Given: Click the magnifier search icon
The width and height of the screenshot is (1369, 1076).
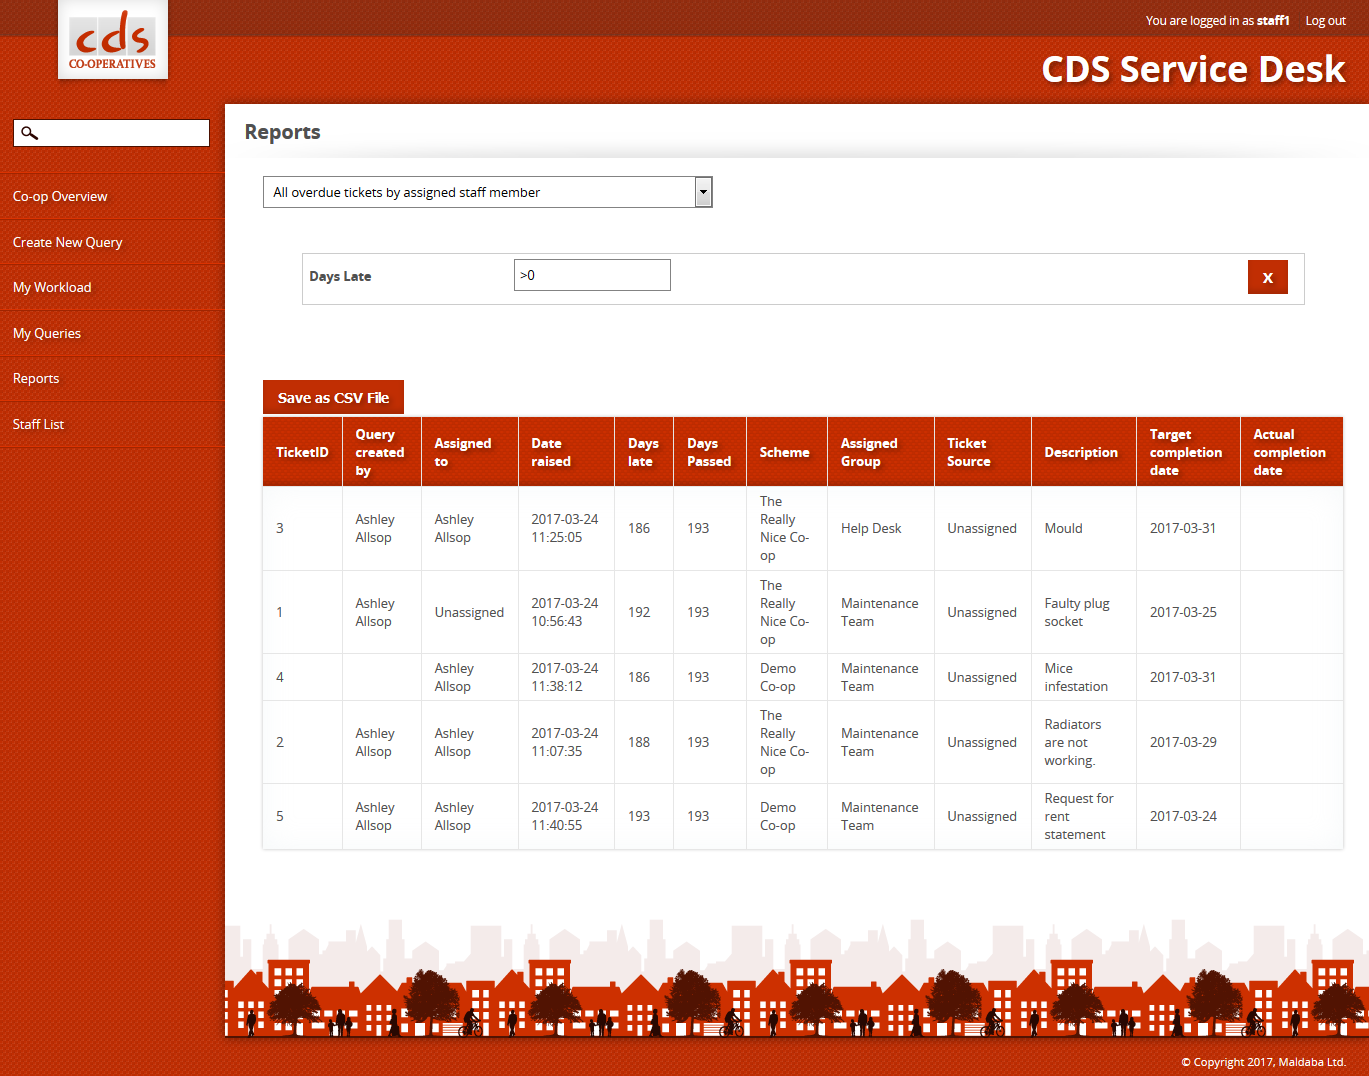Looking at the screenshot, I should coord(29,133).
